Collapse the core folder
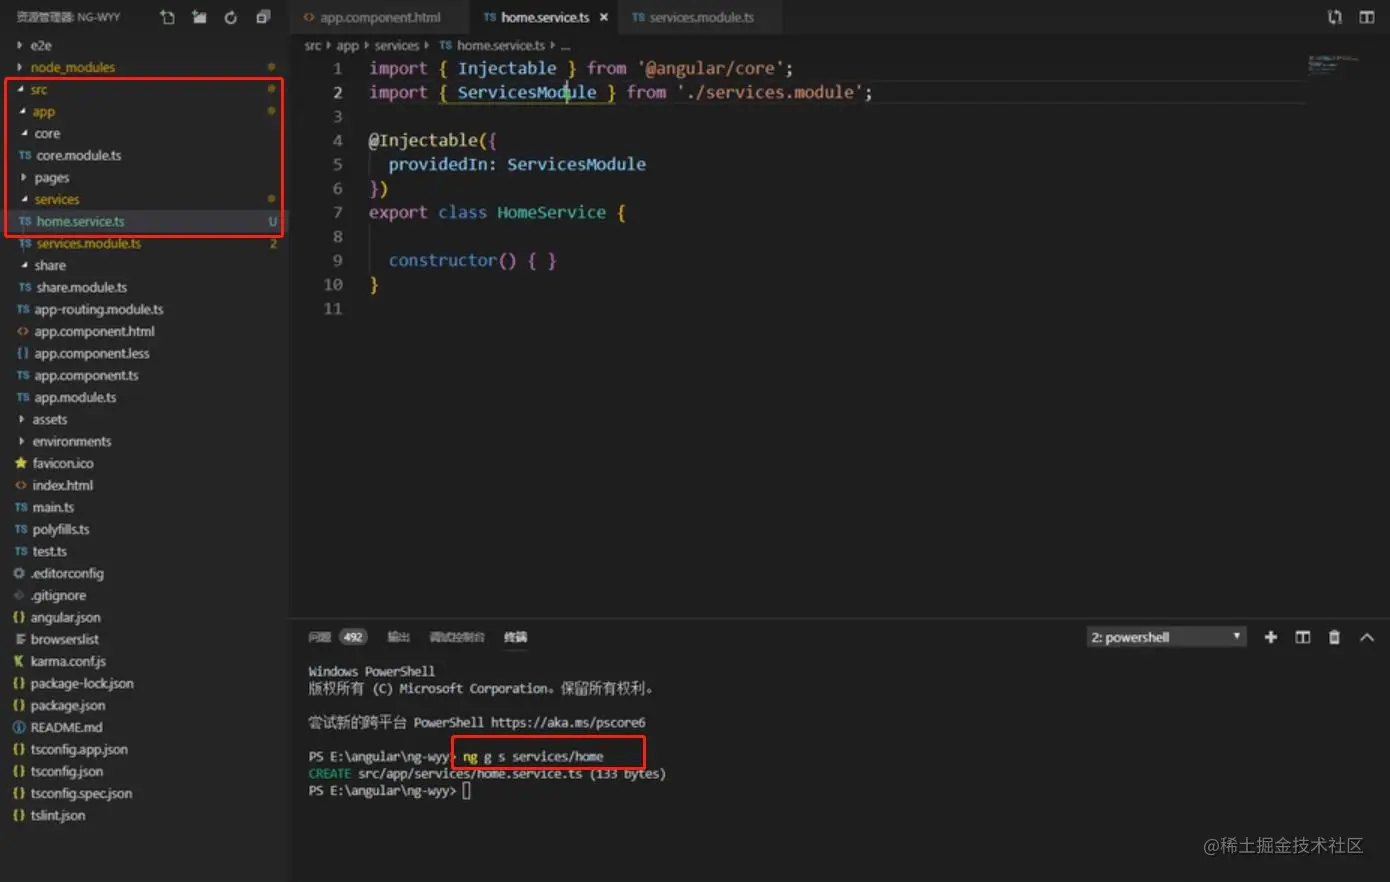The width and height of the screenshot is (1390, 882). (47, 133)
